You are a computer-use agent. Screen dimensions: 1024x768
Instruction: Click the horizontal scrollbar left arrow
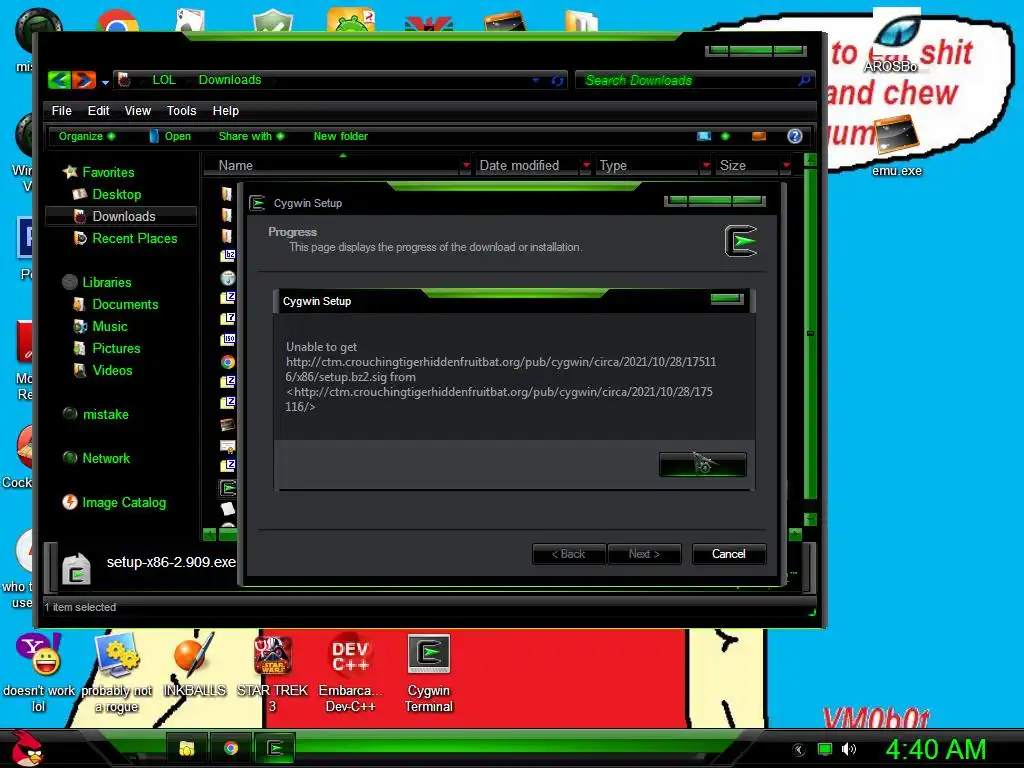pyautogui.click(x=209, y=535)
